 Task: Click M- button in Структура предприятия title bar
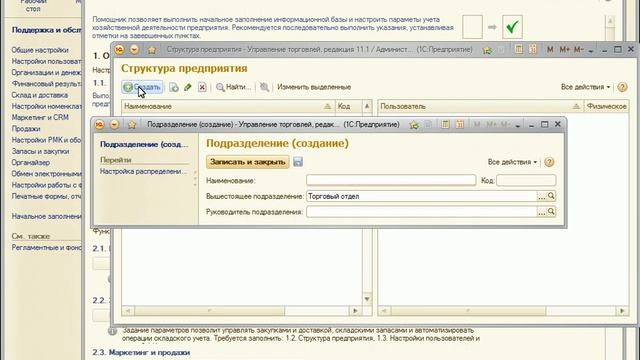pos(578,49)
